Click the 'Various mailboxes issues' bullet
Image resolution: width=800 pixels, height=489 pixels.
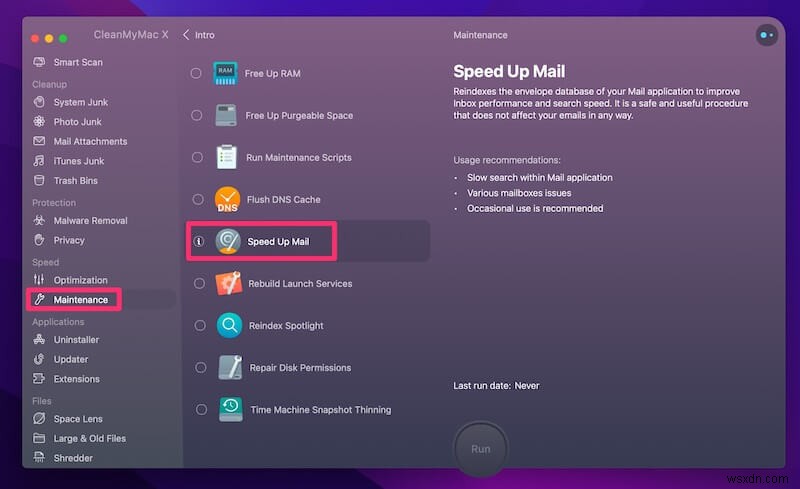pyautogui.click(x=519, y=193)
